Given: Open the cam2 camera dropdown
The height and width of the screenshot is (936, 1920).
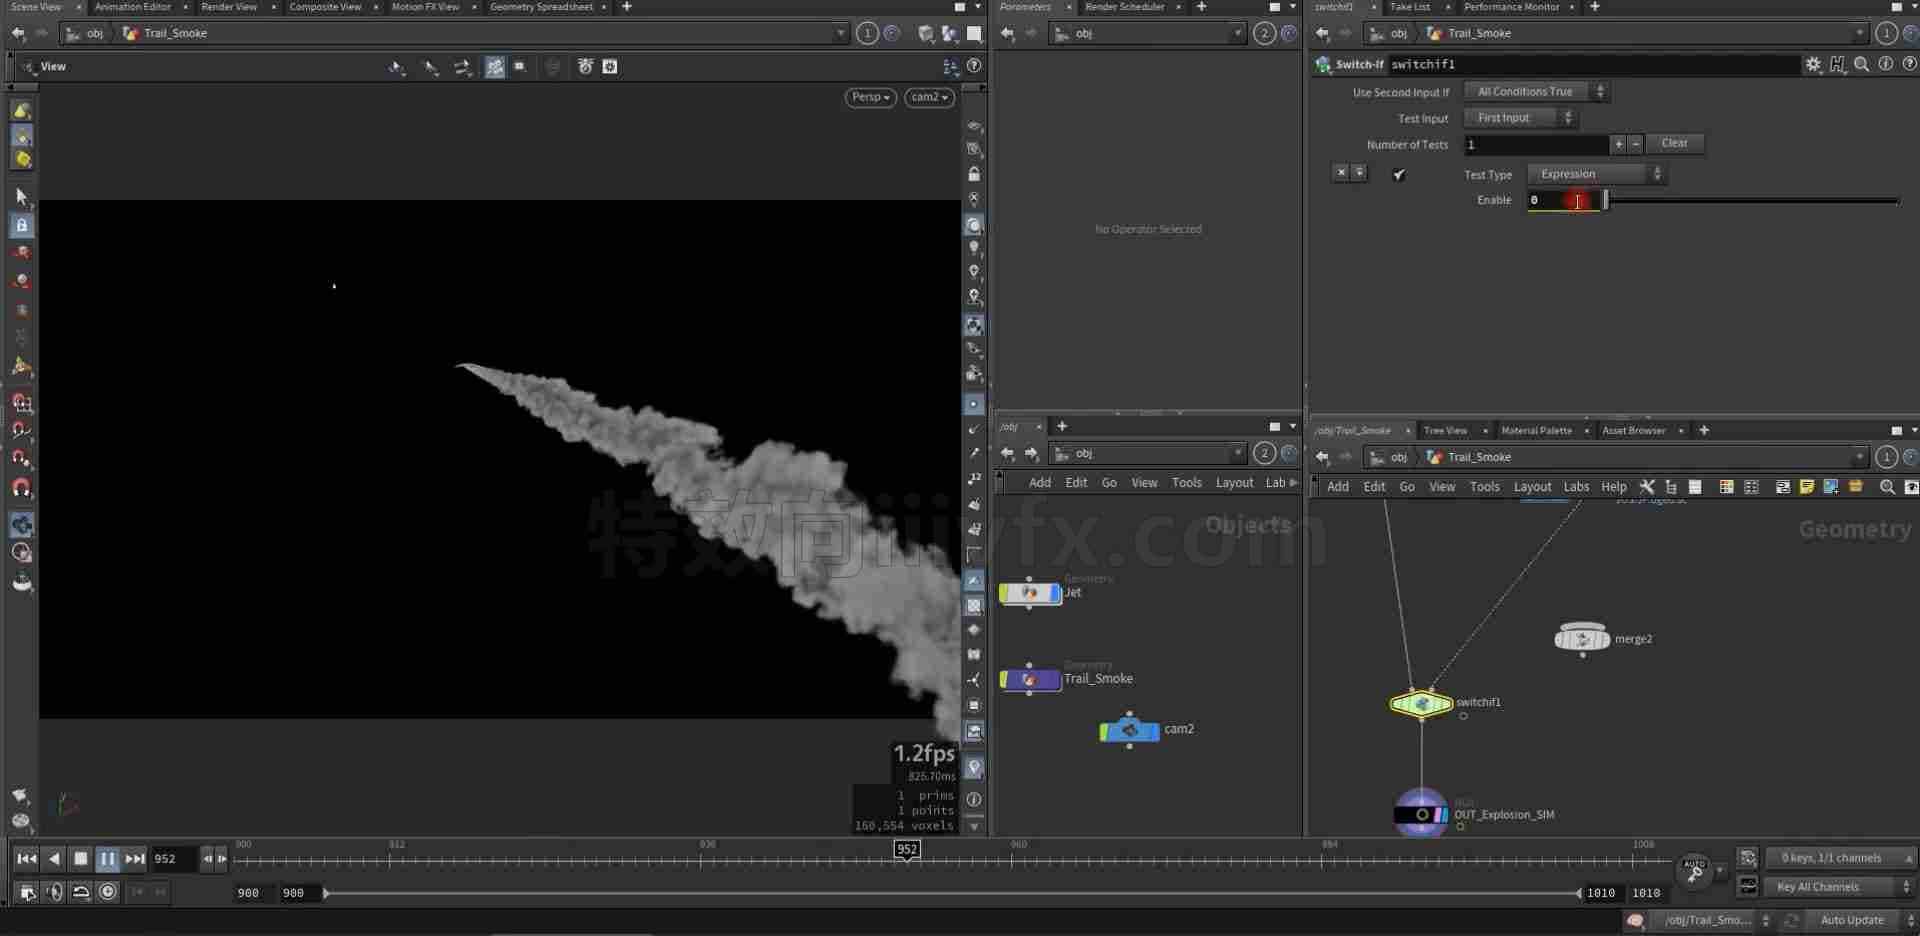Looking at the screenshot, I should [929, 97].
